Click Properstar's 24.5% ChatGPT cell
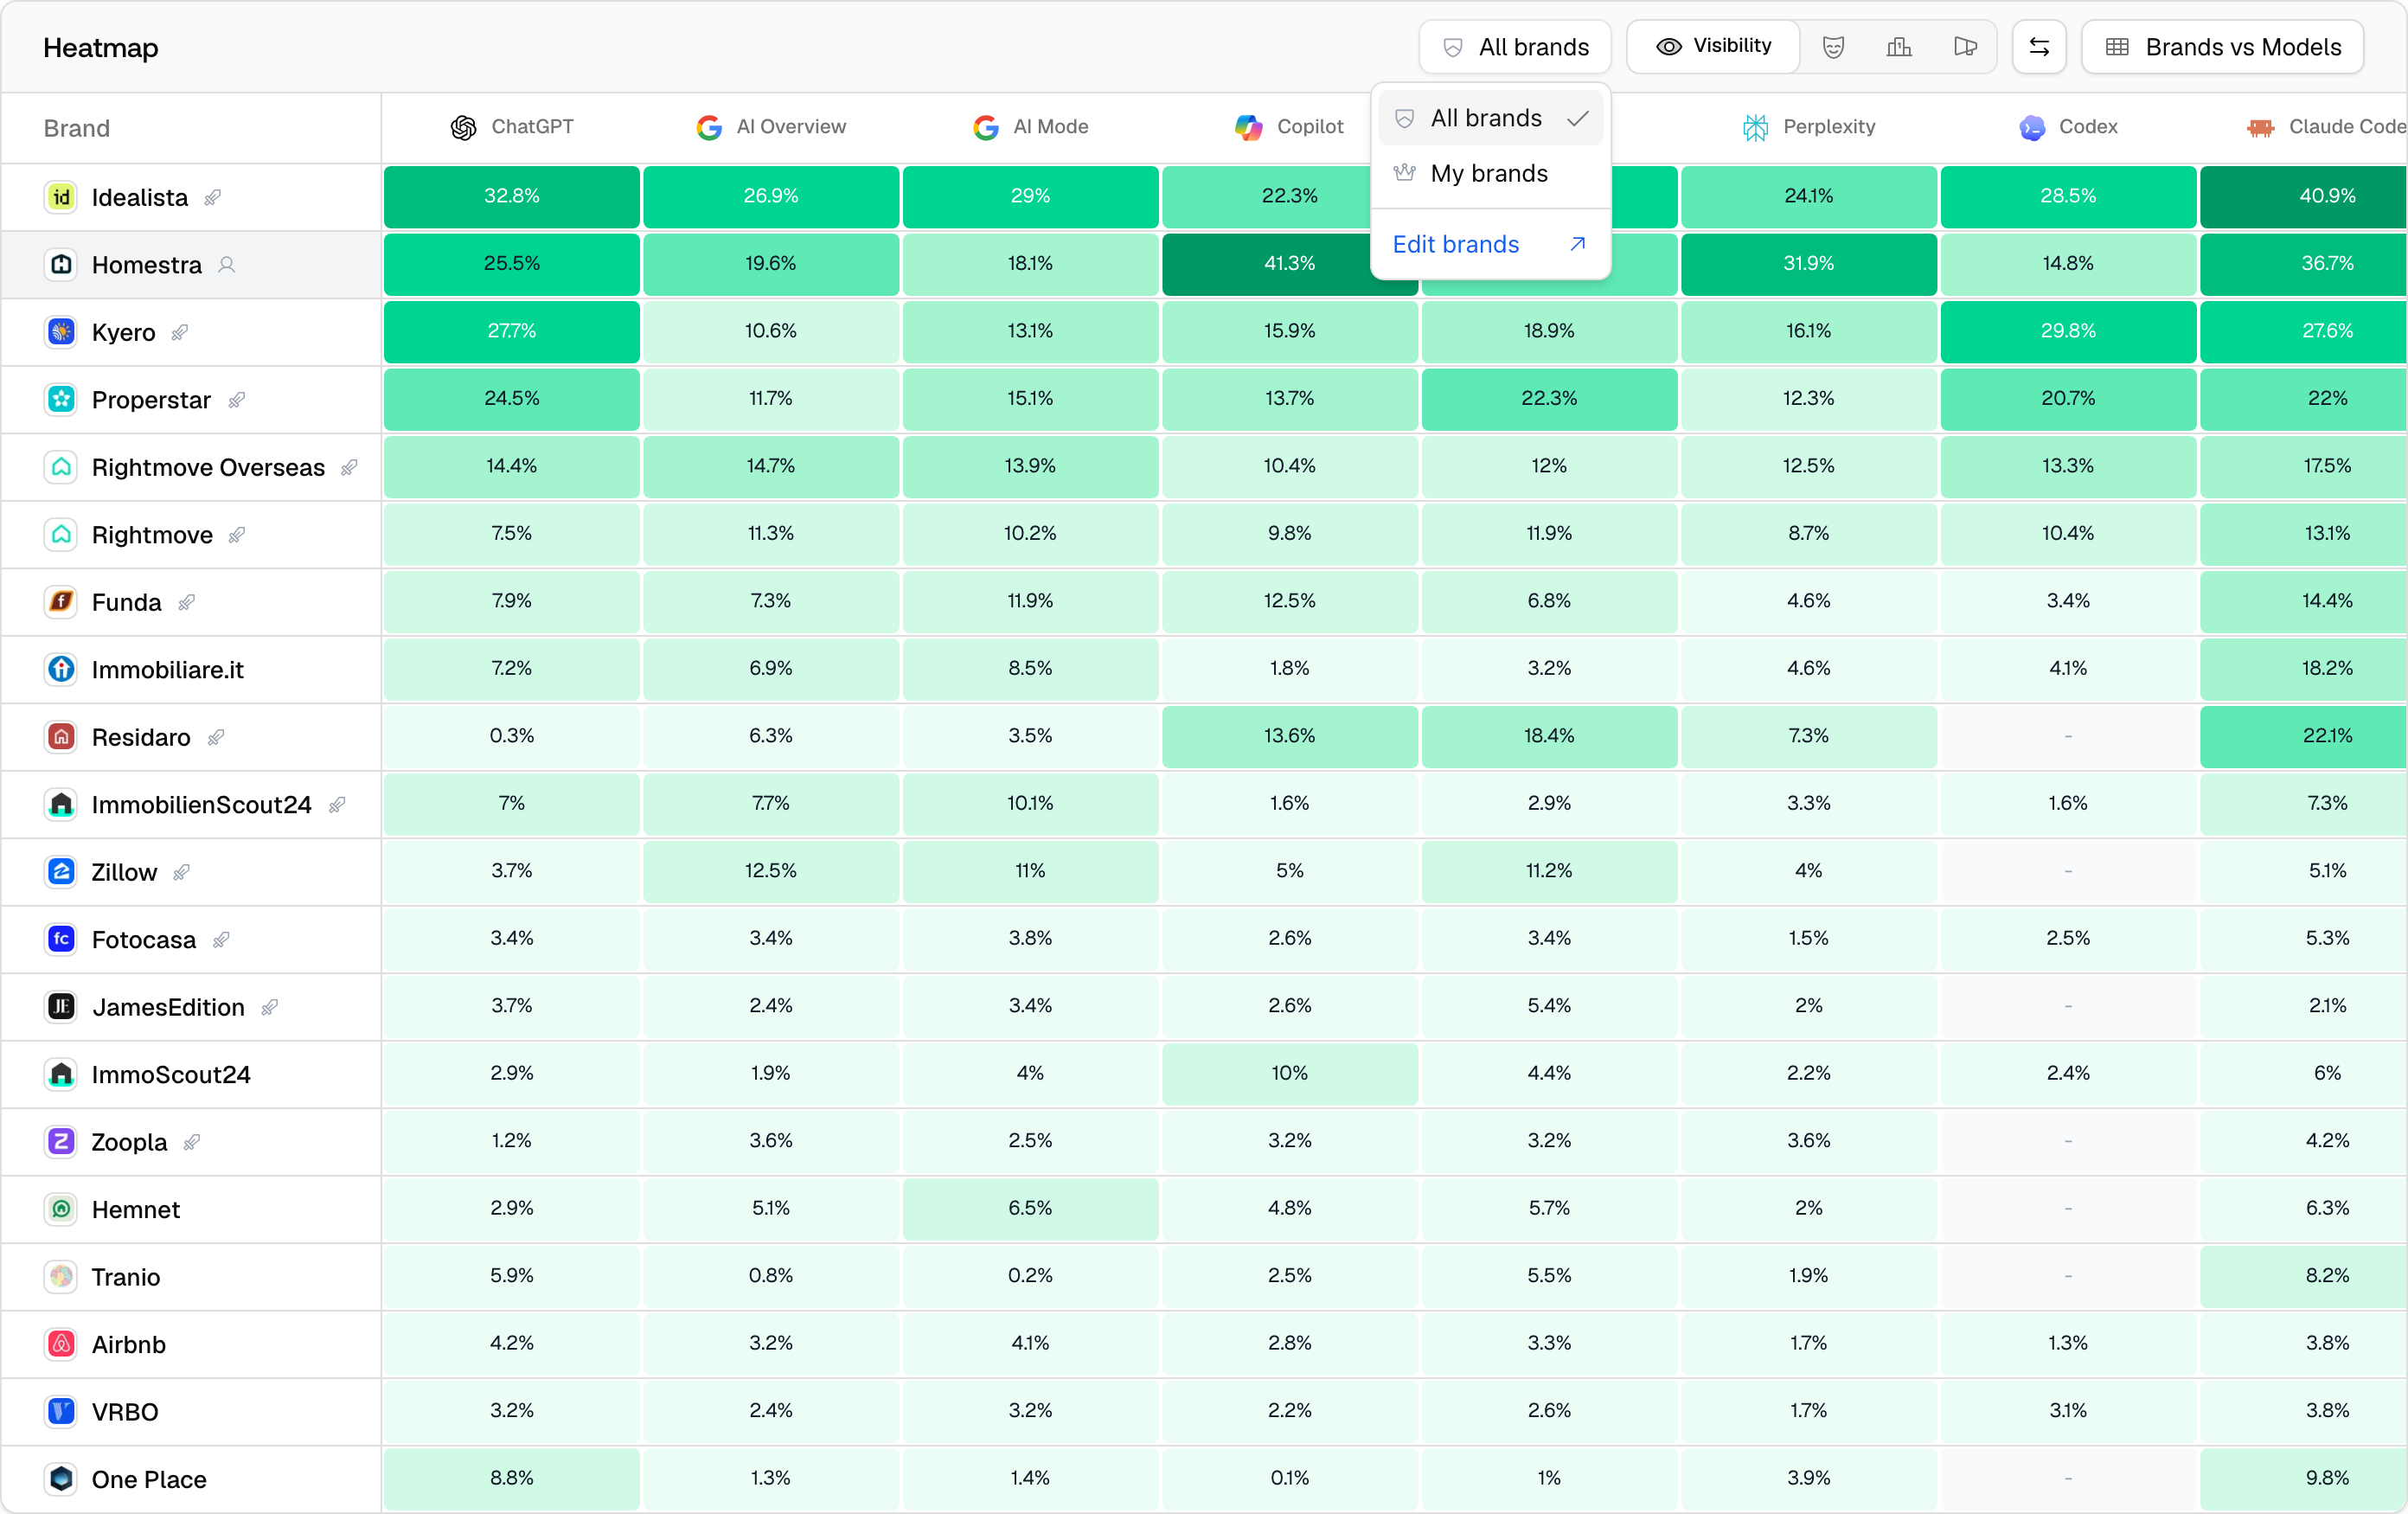This screenshot has width=2408, height=1514. tap(511, 399)
